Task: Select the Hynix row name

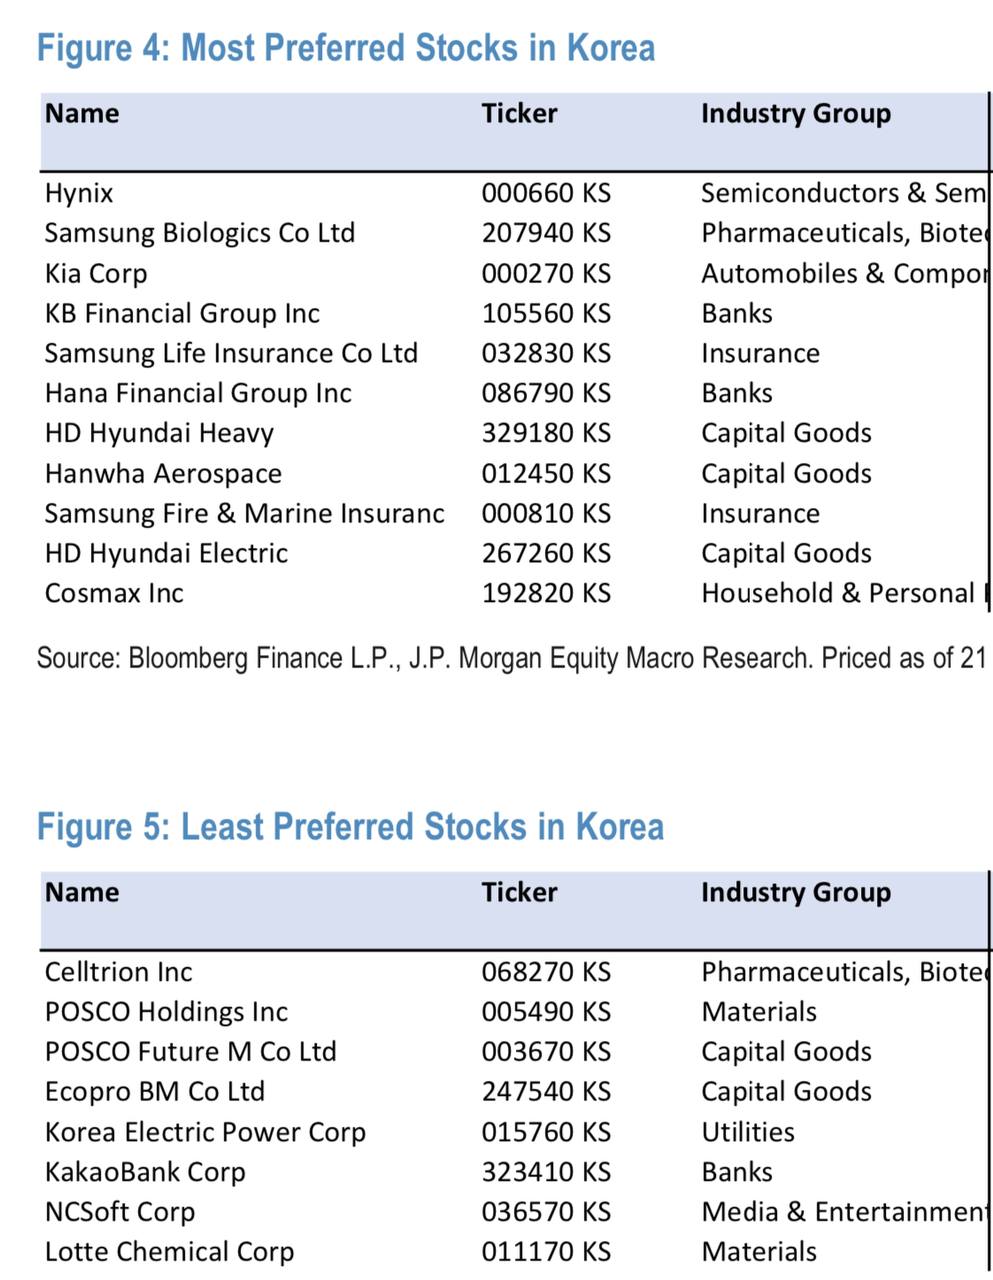Action: 79,193
